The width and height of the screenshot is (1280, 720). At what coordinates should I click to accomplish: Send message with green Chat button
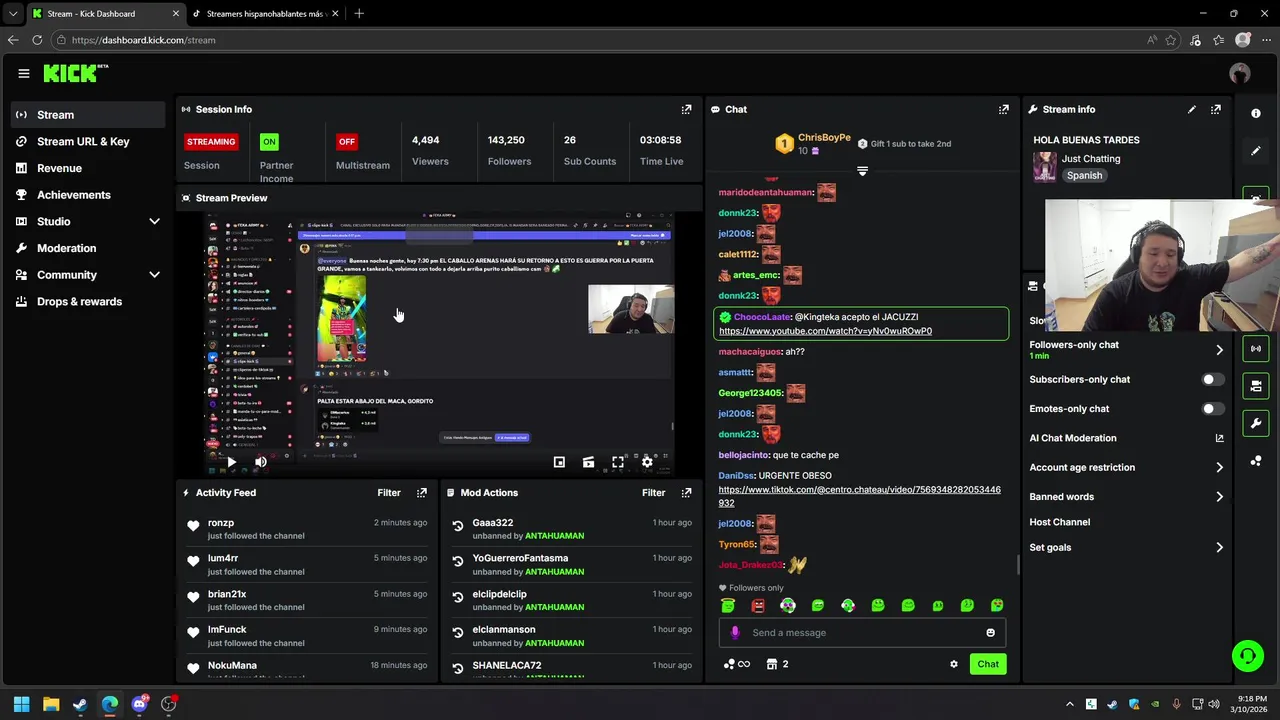click(988, 664)
